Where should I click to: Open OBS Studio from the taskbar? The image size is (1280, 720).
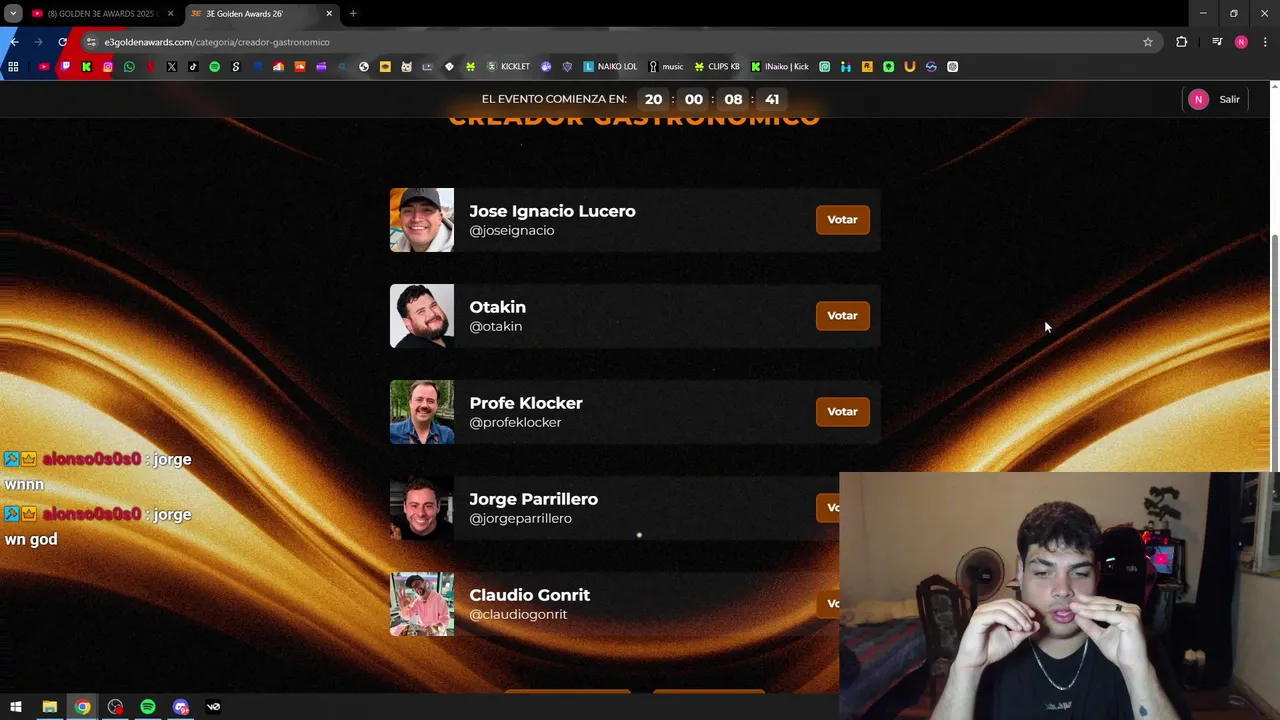pos(115,707)
